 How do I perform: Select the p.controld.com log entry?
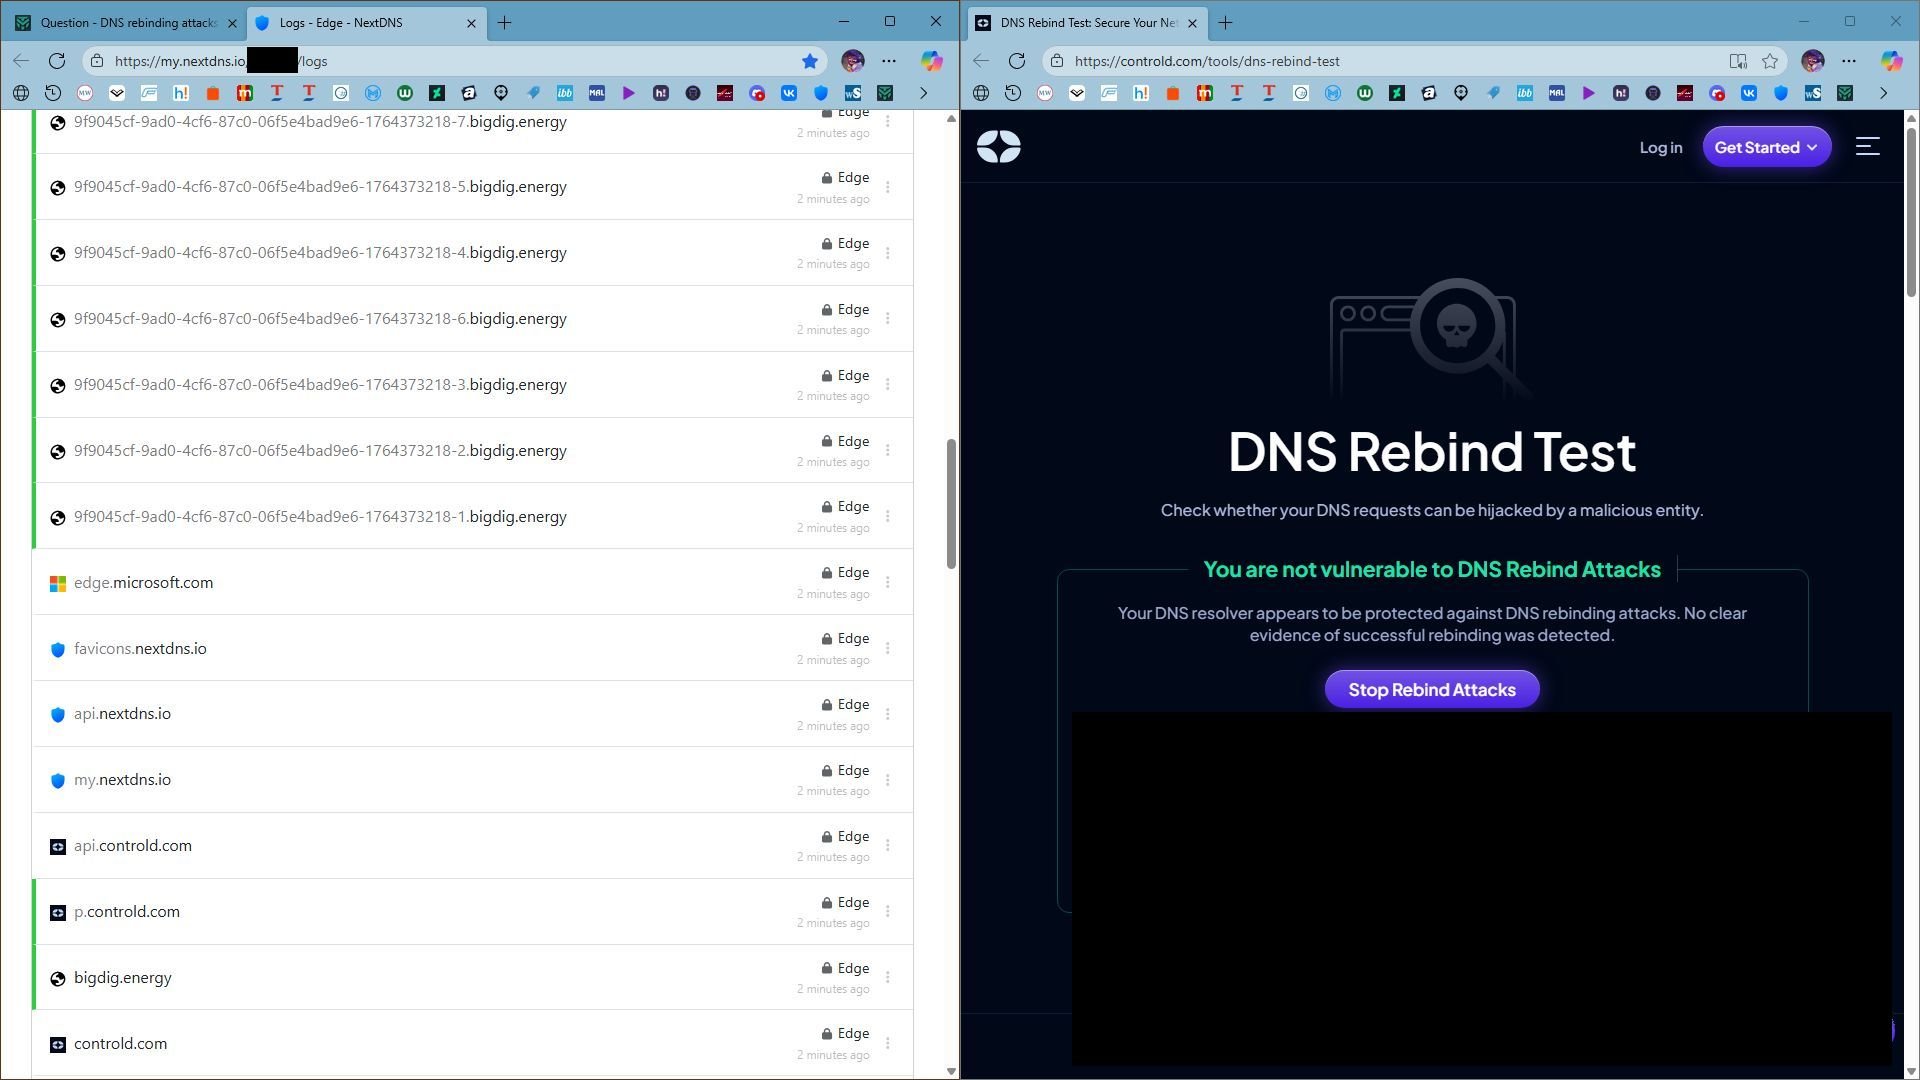pyautogui.click(x=127, y=912)
